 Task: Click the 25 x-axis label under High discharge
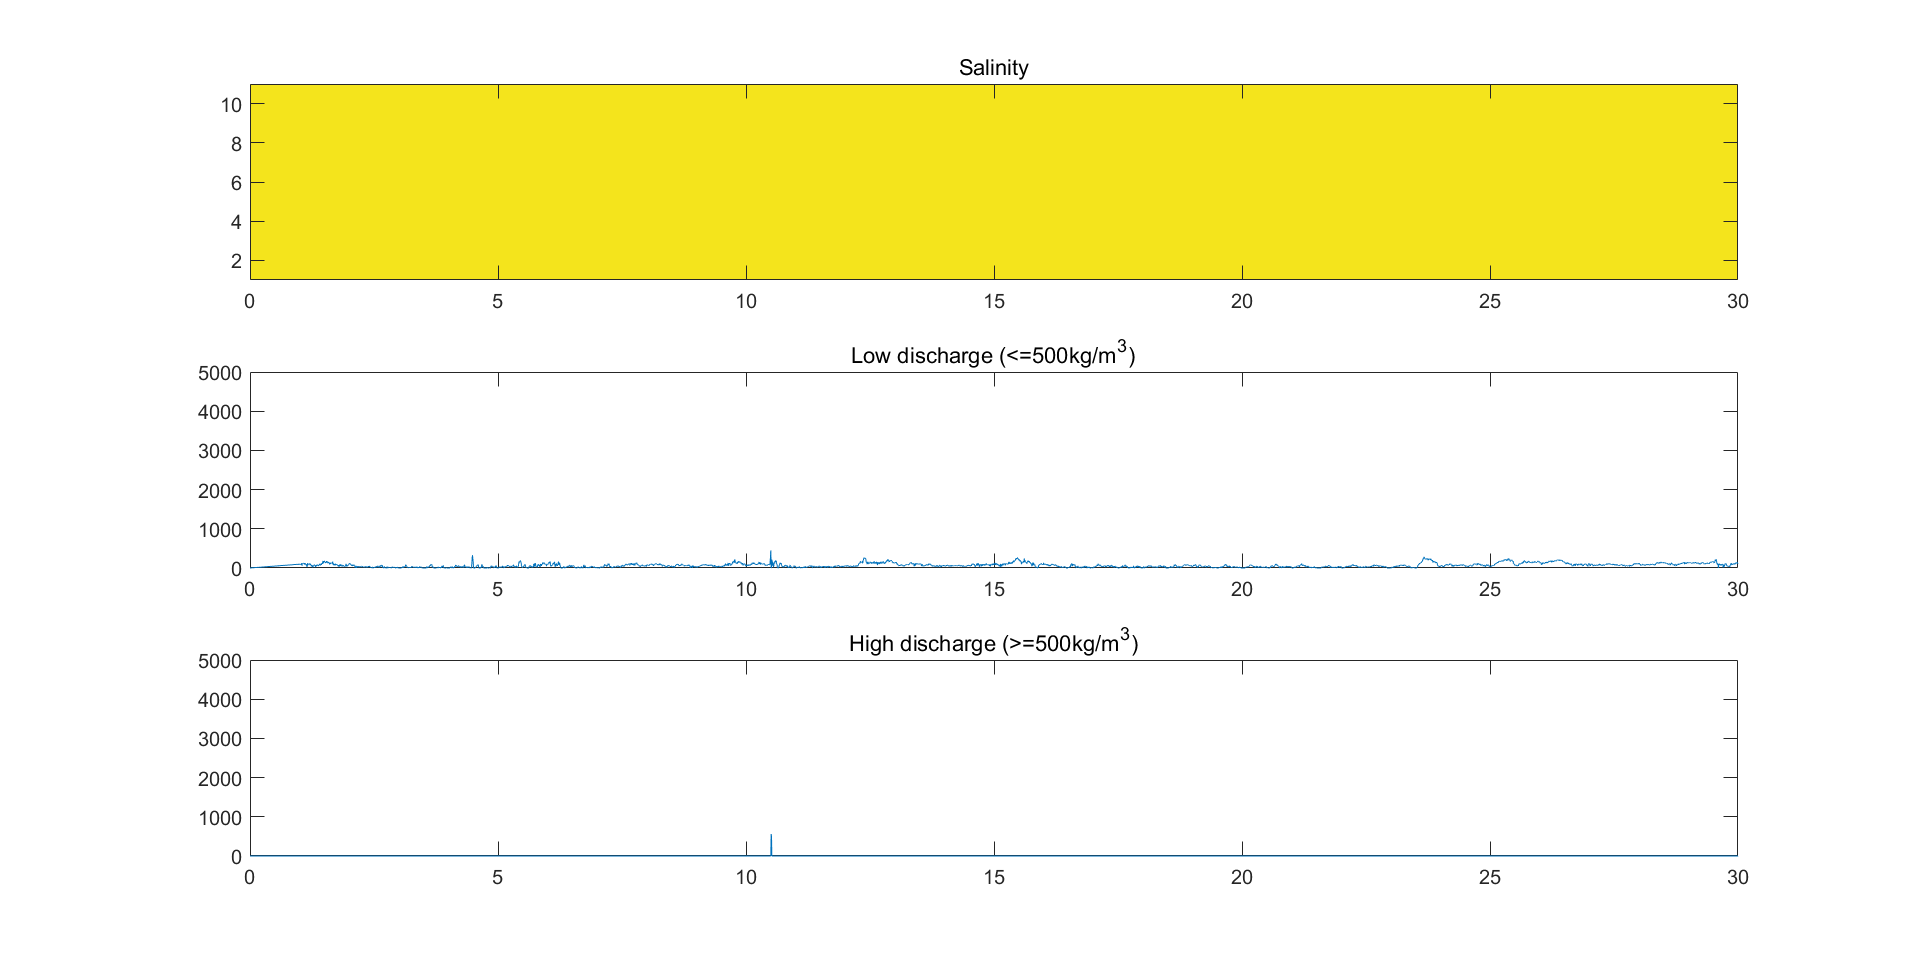click(x=1489, y=877)
